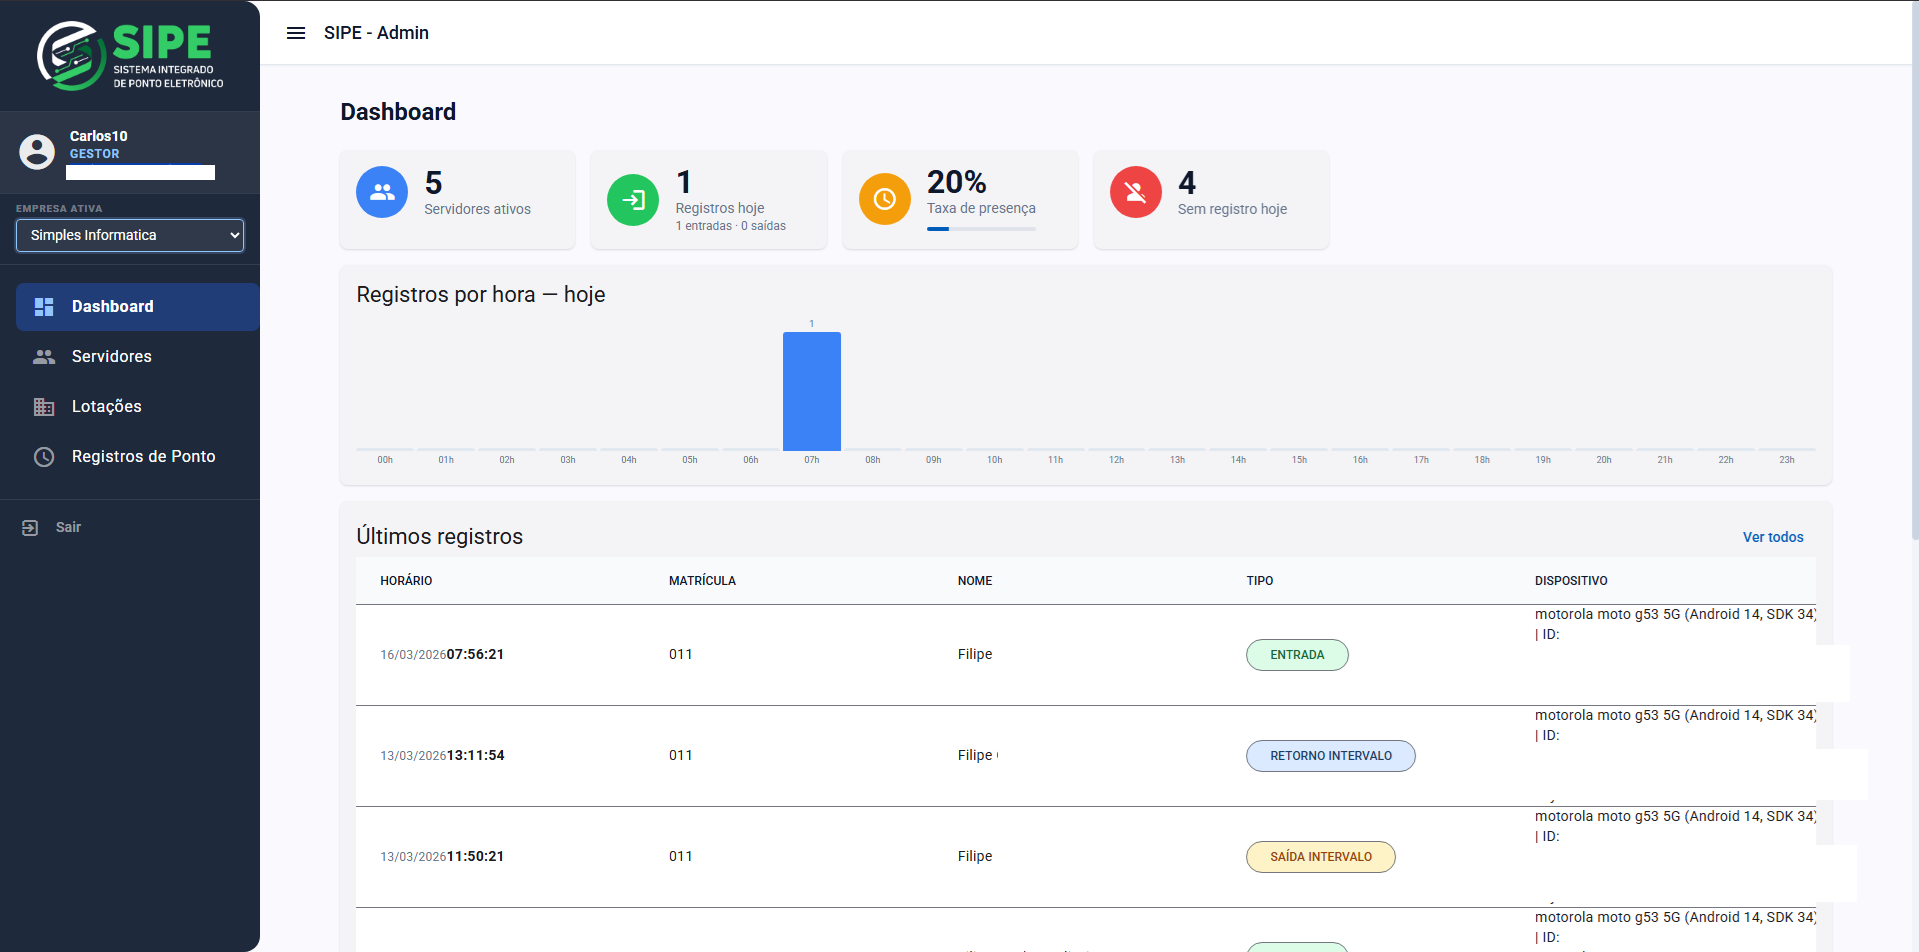Click the SIPE logo
1919x952 pixels.
(130, 56)
